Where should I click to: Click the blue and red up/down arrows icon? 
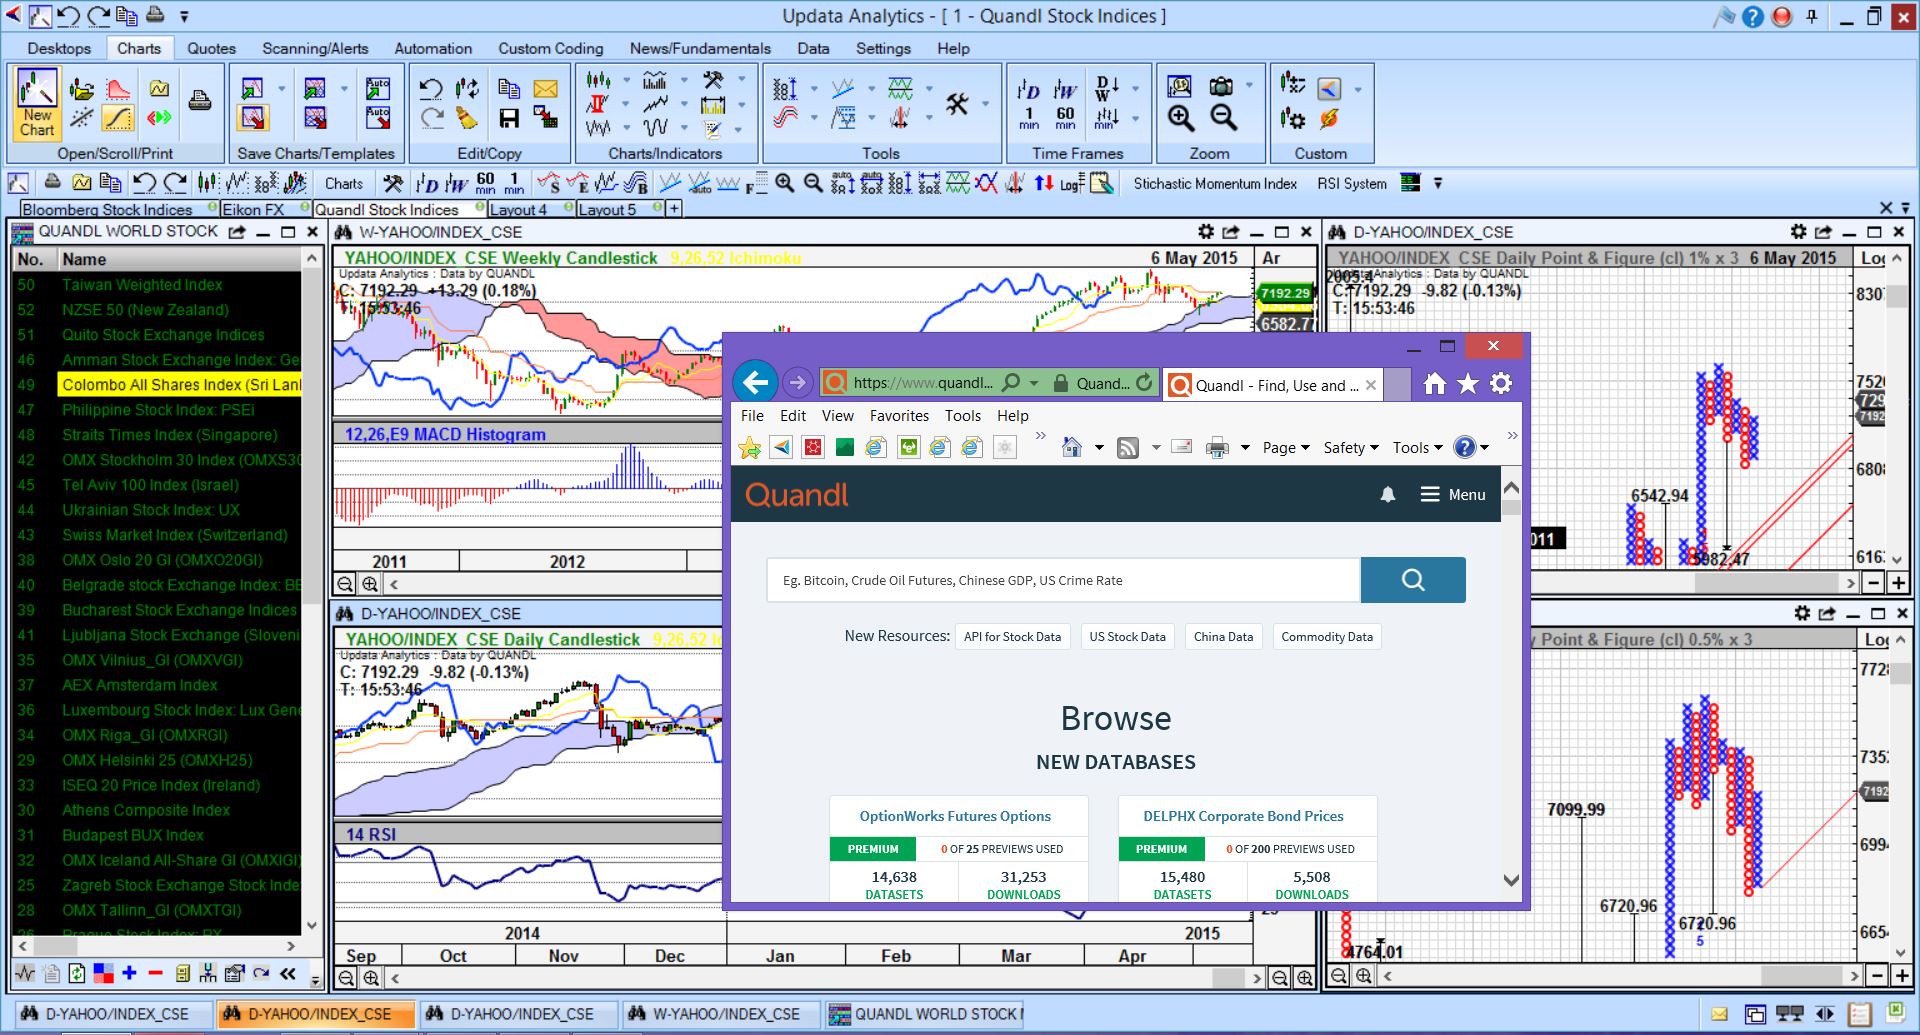coord(1043,183)
